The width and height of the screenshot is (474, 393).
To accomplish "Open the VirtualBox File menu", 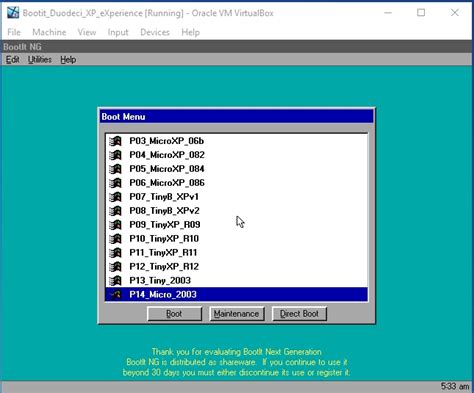I will pos(14,32).
